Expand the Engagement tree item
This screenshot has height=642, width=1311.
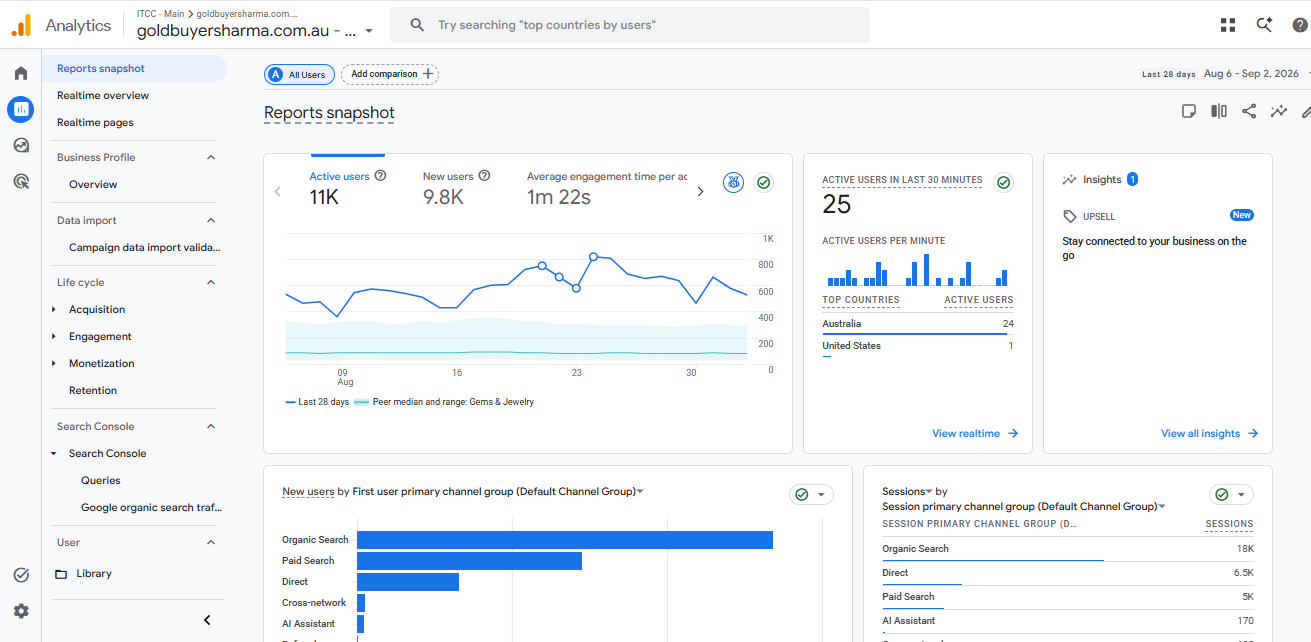tap(54, 337)
